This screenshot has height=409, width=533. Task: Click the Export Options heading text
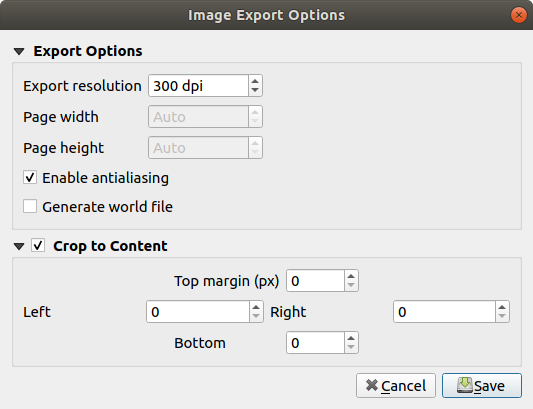[x=88, y=51]
